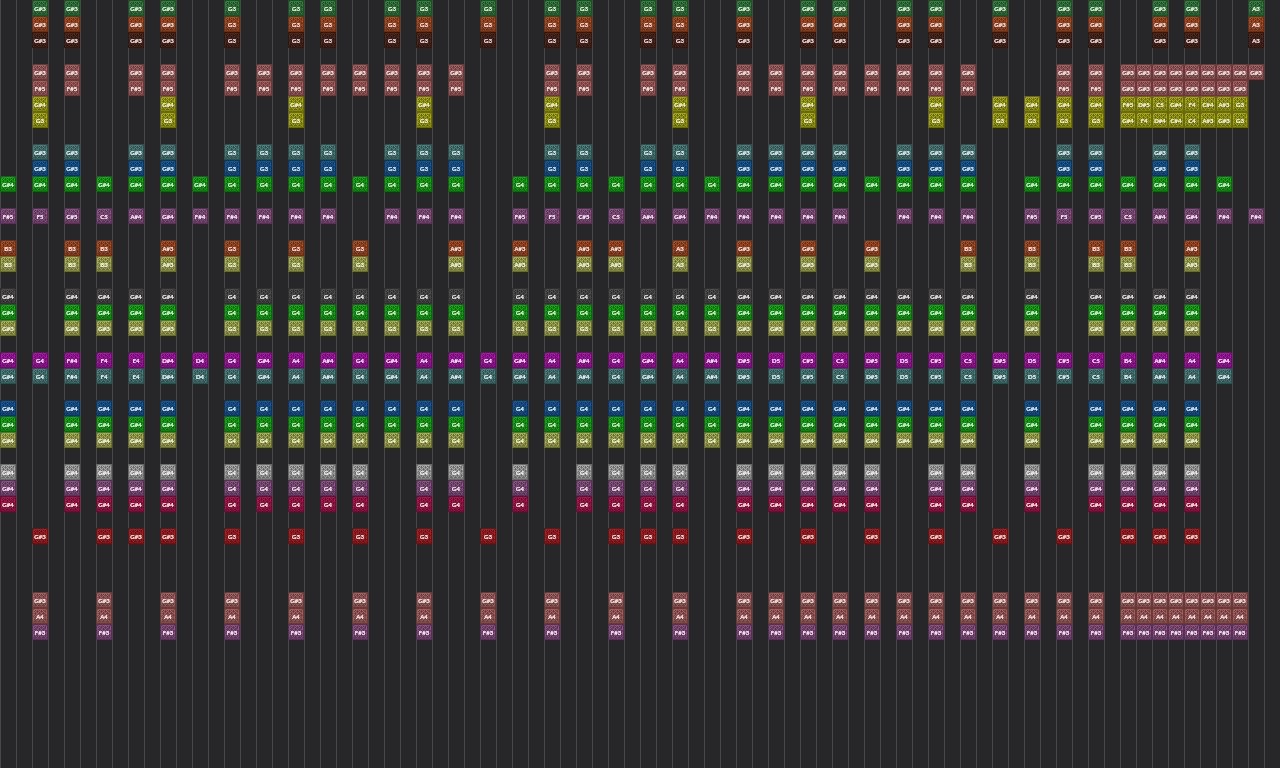Image resolution: width=1280 pixels, height=768 pixels.
Task: Select the dark brown A3 note
Action: coord(1256,40)
